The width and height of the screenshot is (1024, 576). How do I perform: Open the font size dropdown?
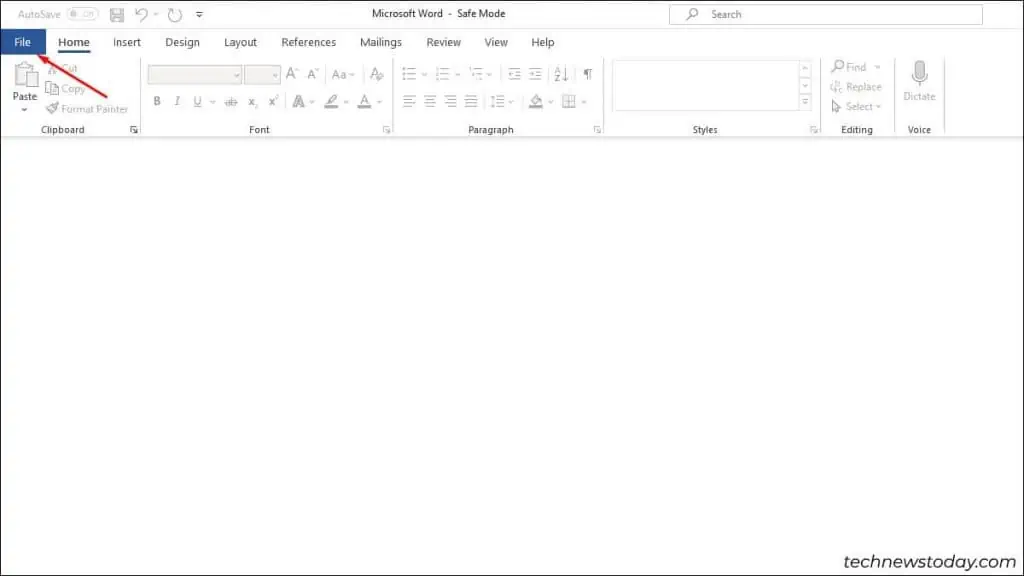click(x=275, y=75)
